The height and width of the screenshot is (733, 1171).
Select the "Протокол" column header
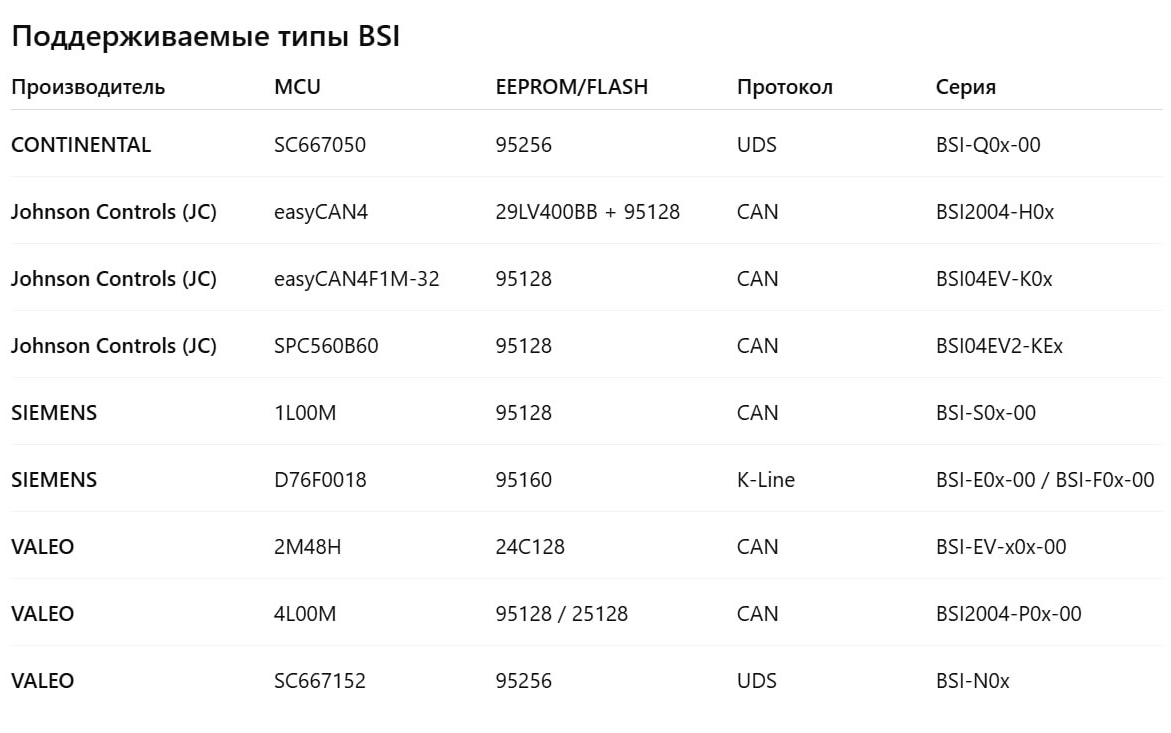coord(784,87)
